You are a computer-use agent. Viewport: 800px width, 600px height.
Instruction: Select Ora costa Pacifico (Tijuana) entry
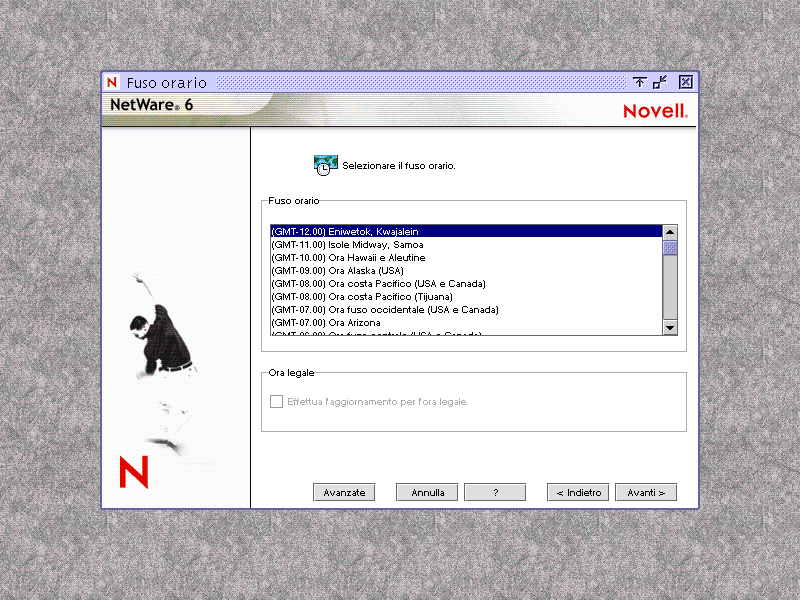[x=466, y=297]
